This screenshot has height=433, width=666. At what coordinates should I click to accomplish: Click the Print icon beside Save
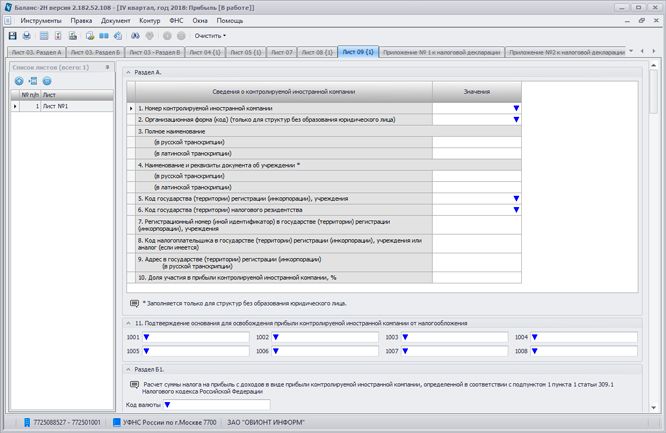point(26,36)
